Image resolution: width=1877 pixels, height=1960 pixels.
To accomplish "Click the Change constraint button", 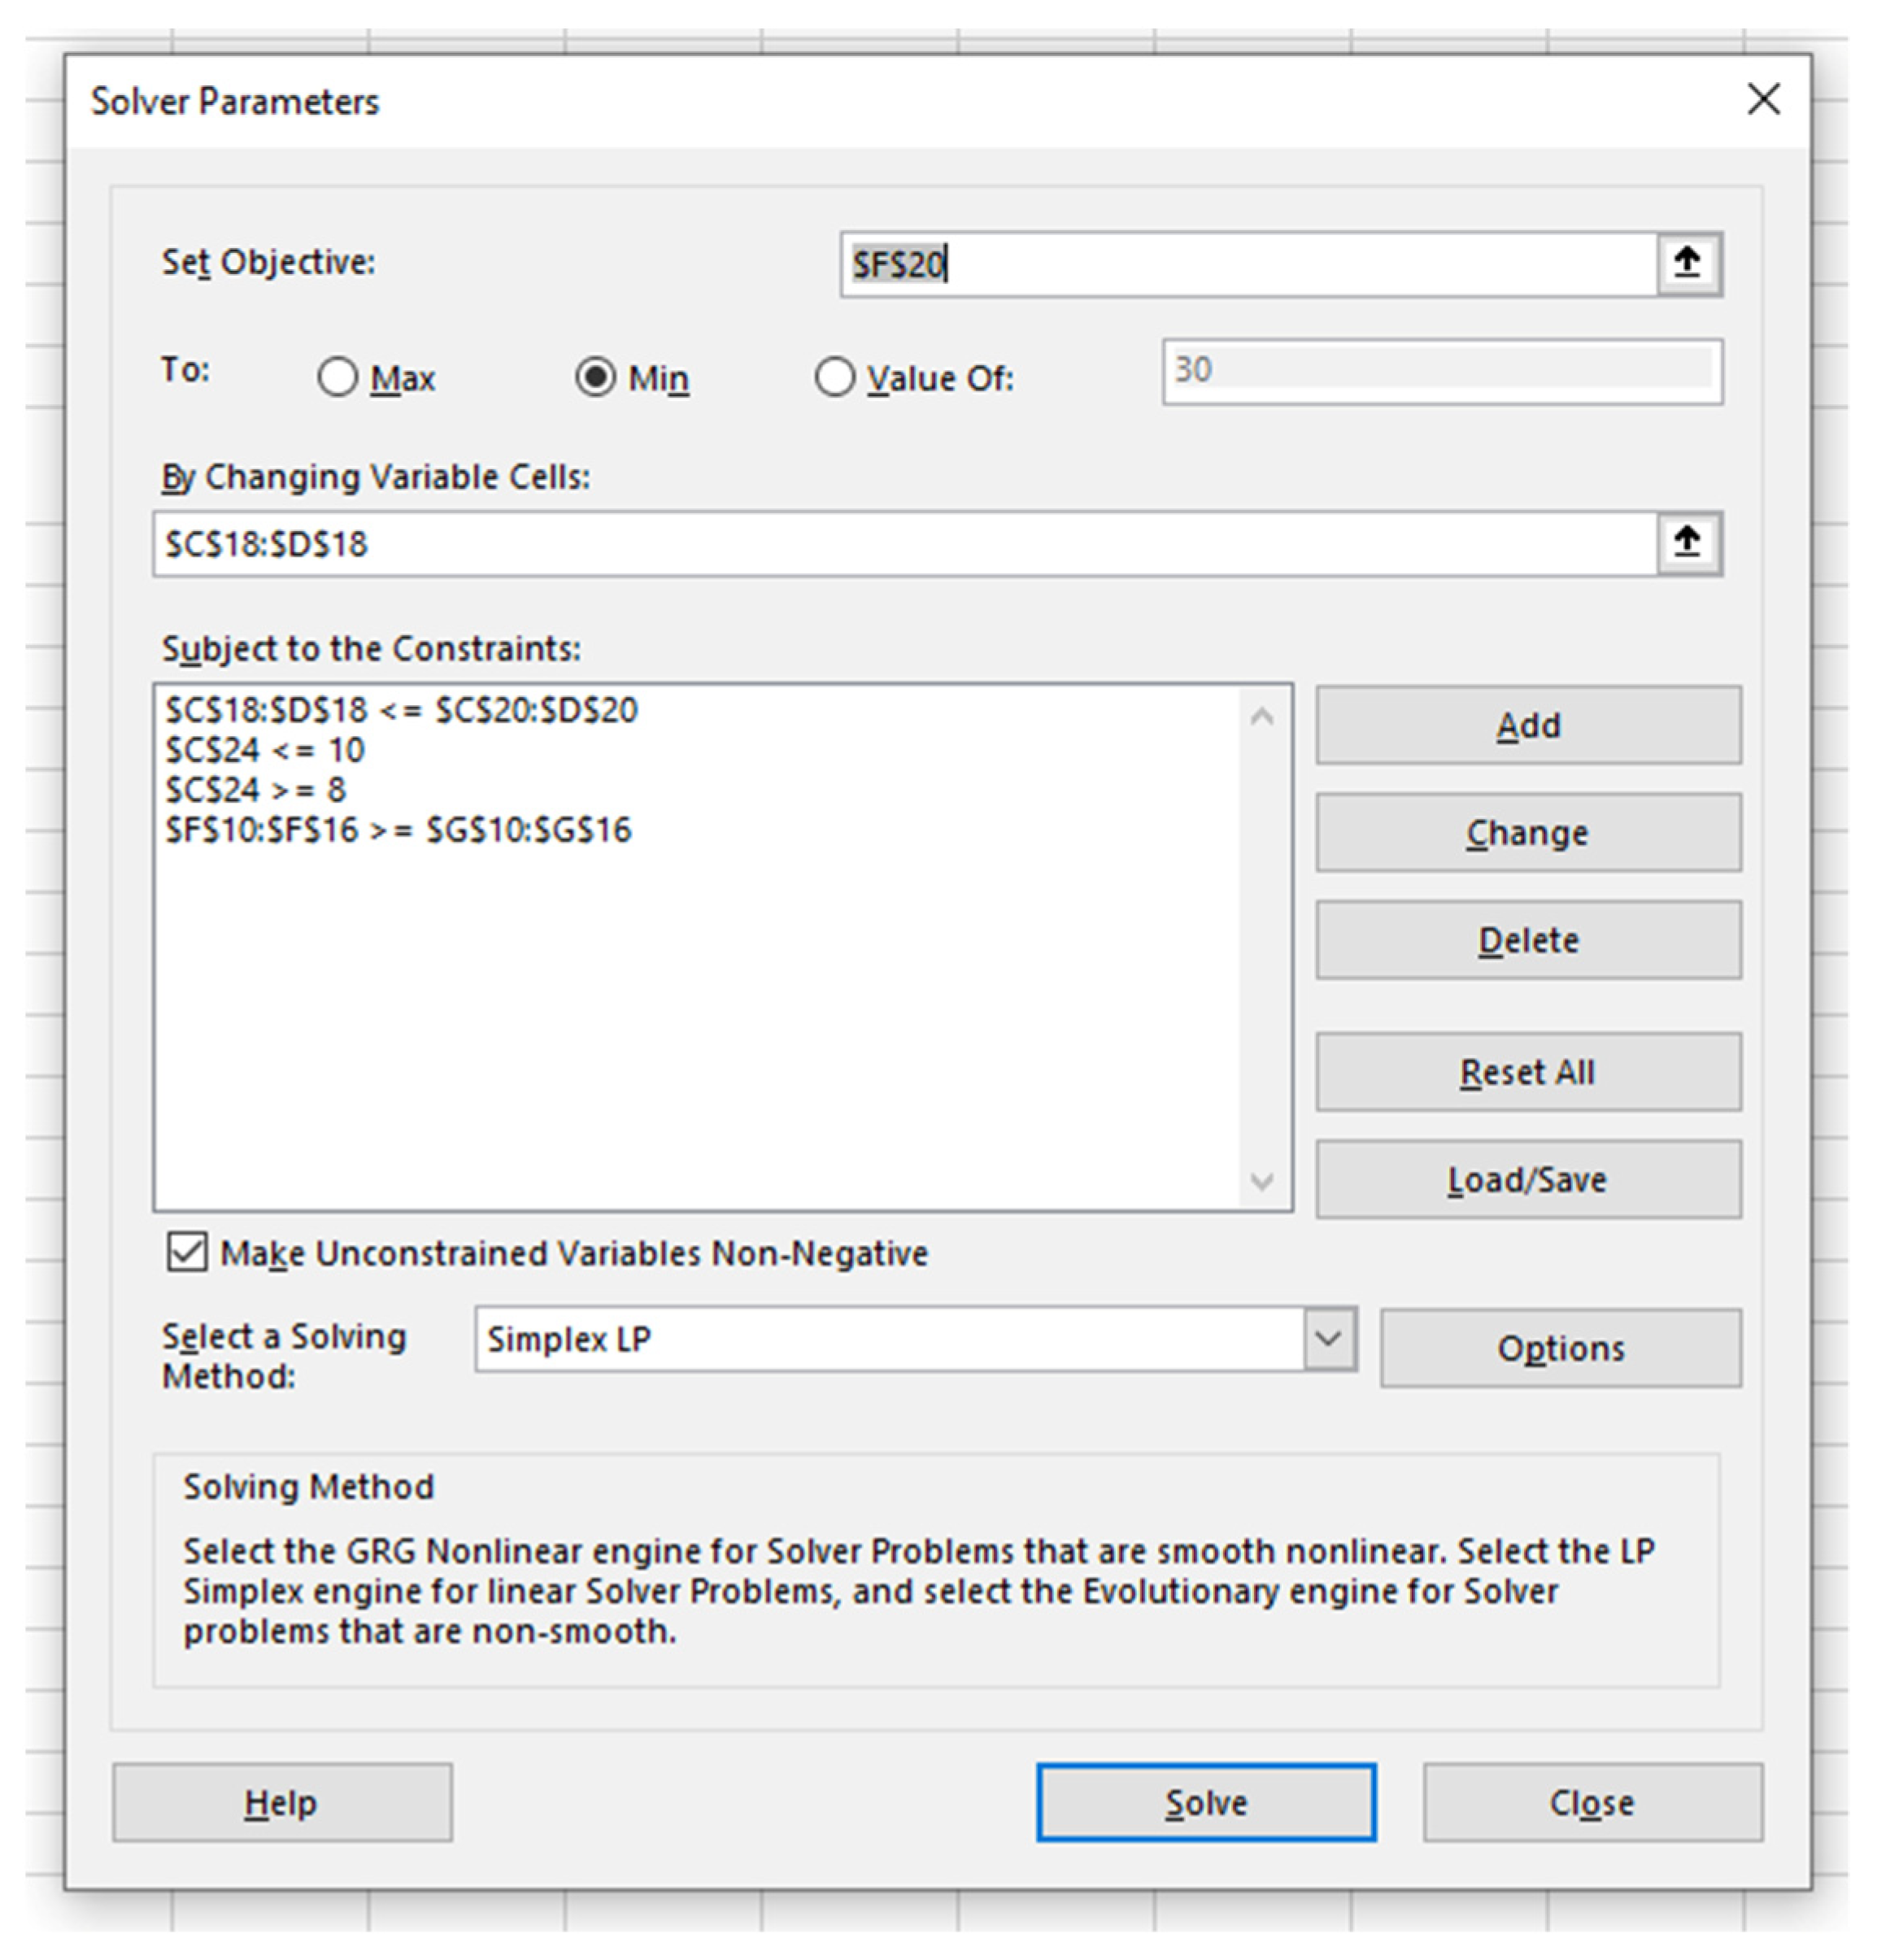I will coord(1526,832).
